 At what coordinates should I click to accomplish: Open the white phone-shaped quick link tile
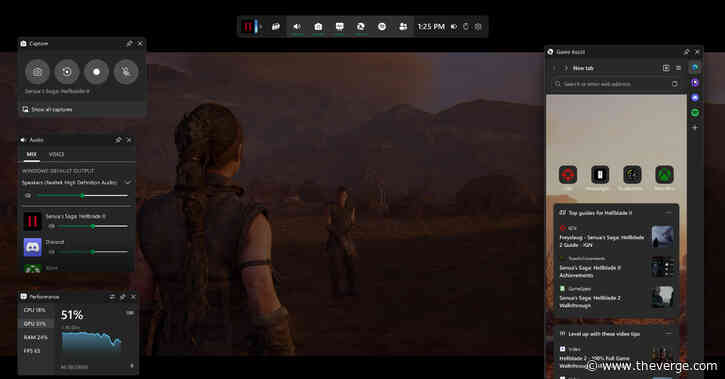pos(600,175)
